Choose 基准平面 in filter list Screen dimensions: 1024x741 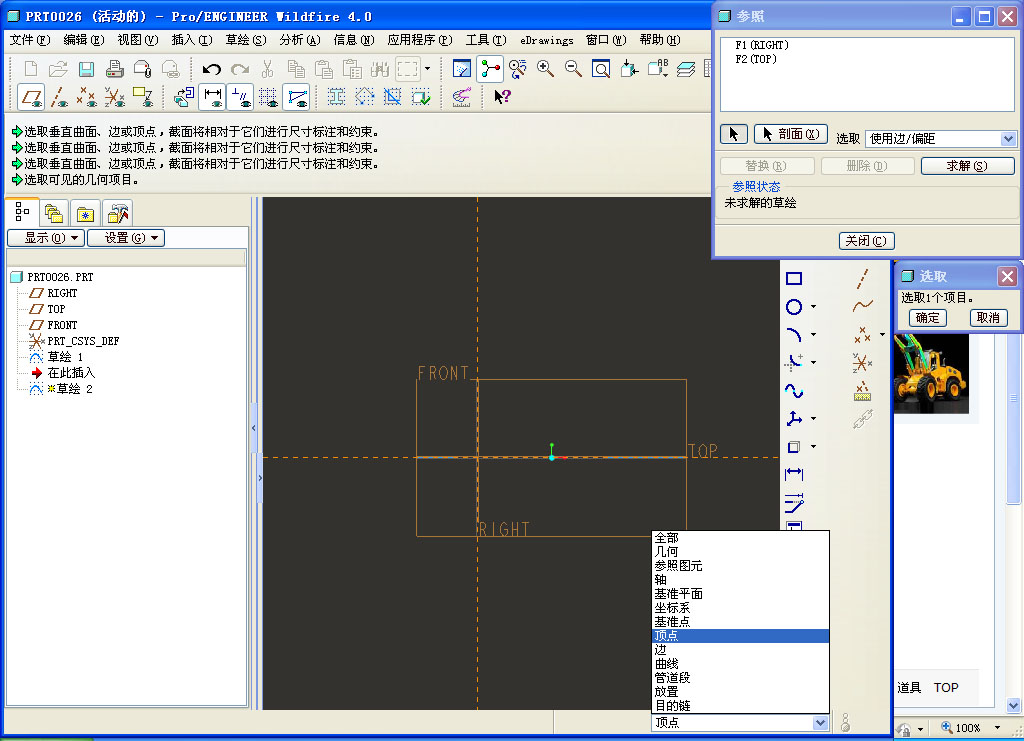pos(741,593)
